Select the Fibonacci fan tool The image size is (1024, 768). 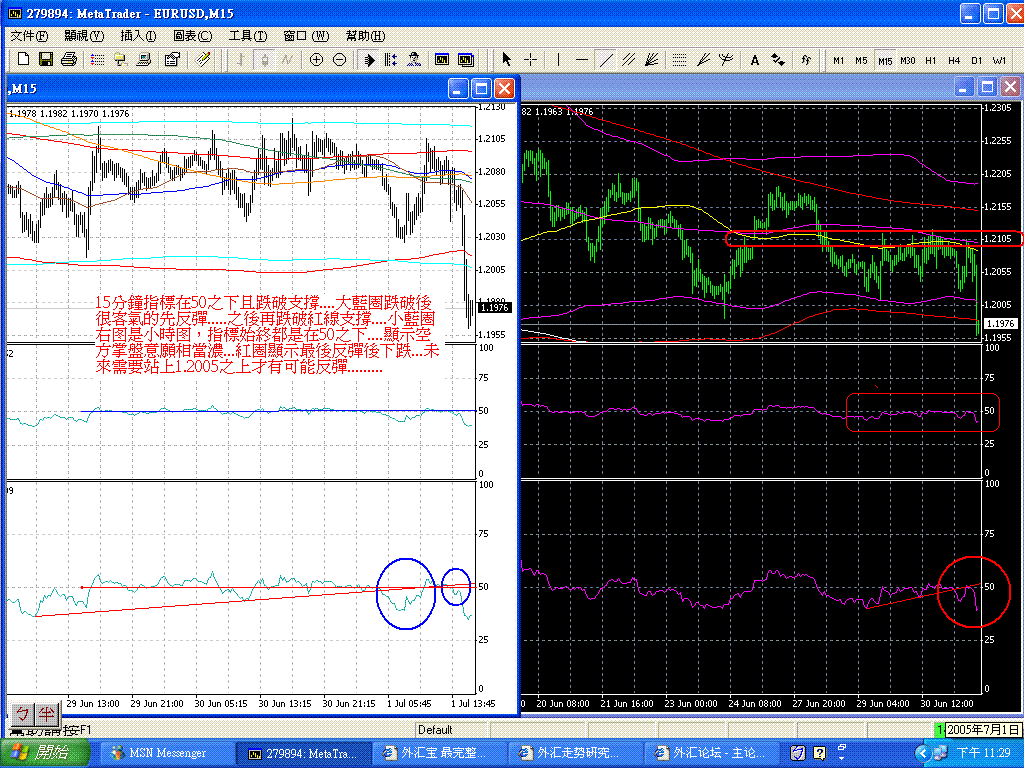[703, 60]
